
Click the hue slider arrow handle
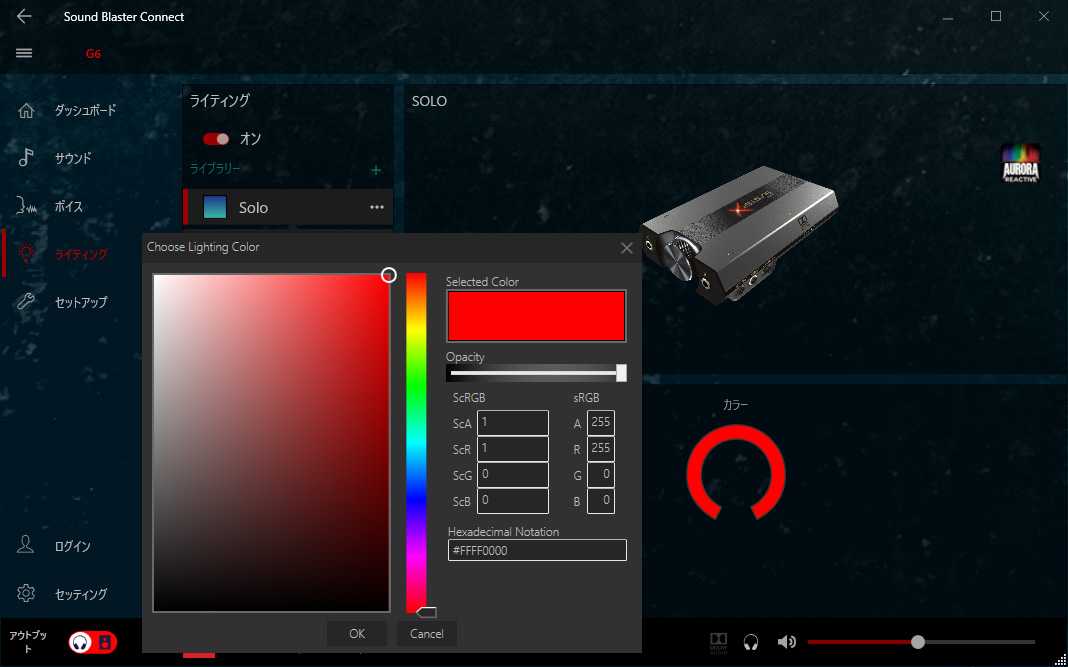(x=426, y=612)
